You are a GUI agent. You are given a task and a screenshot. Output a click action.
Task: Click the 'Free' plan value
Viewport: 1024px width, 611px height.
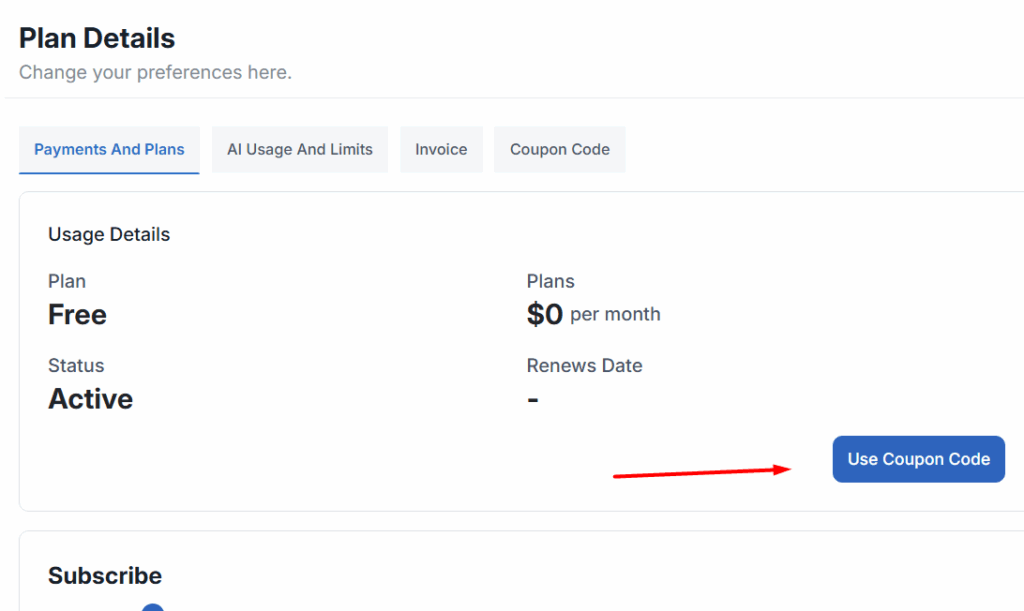click(77, 315)
